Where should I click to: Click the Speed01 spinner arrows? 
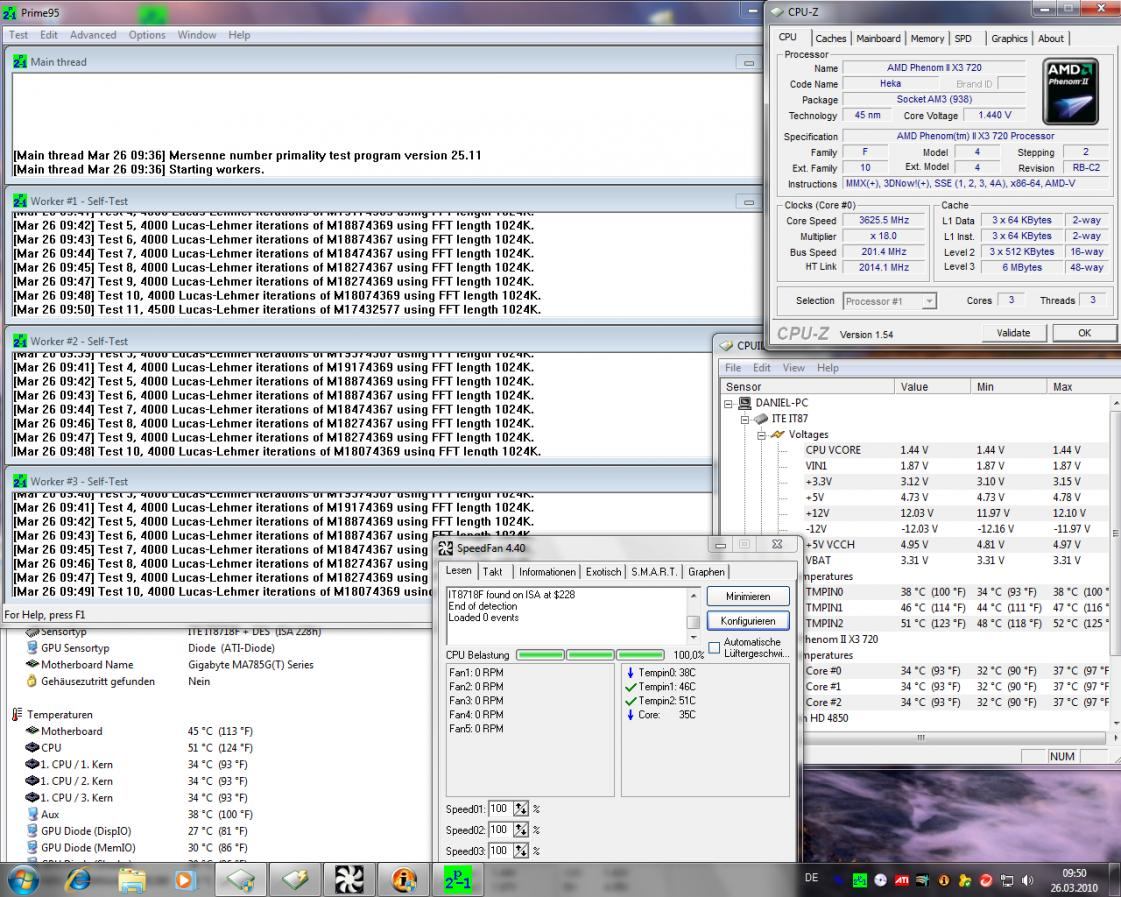(521, 809)
